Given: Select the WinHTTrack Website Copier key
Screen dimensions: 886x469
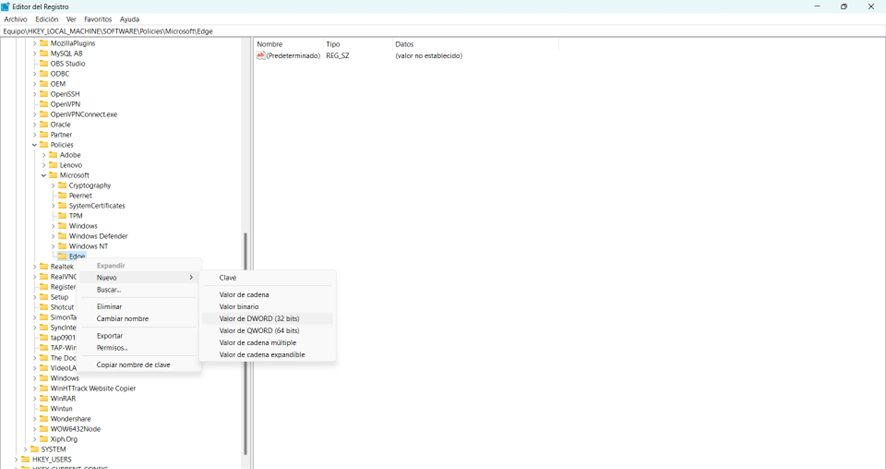Looking at the screenshot, I should pos(93,388).
